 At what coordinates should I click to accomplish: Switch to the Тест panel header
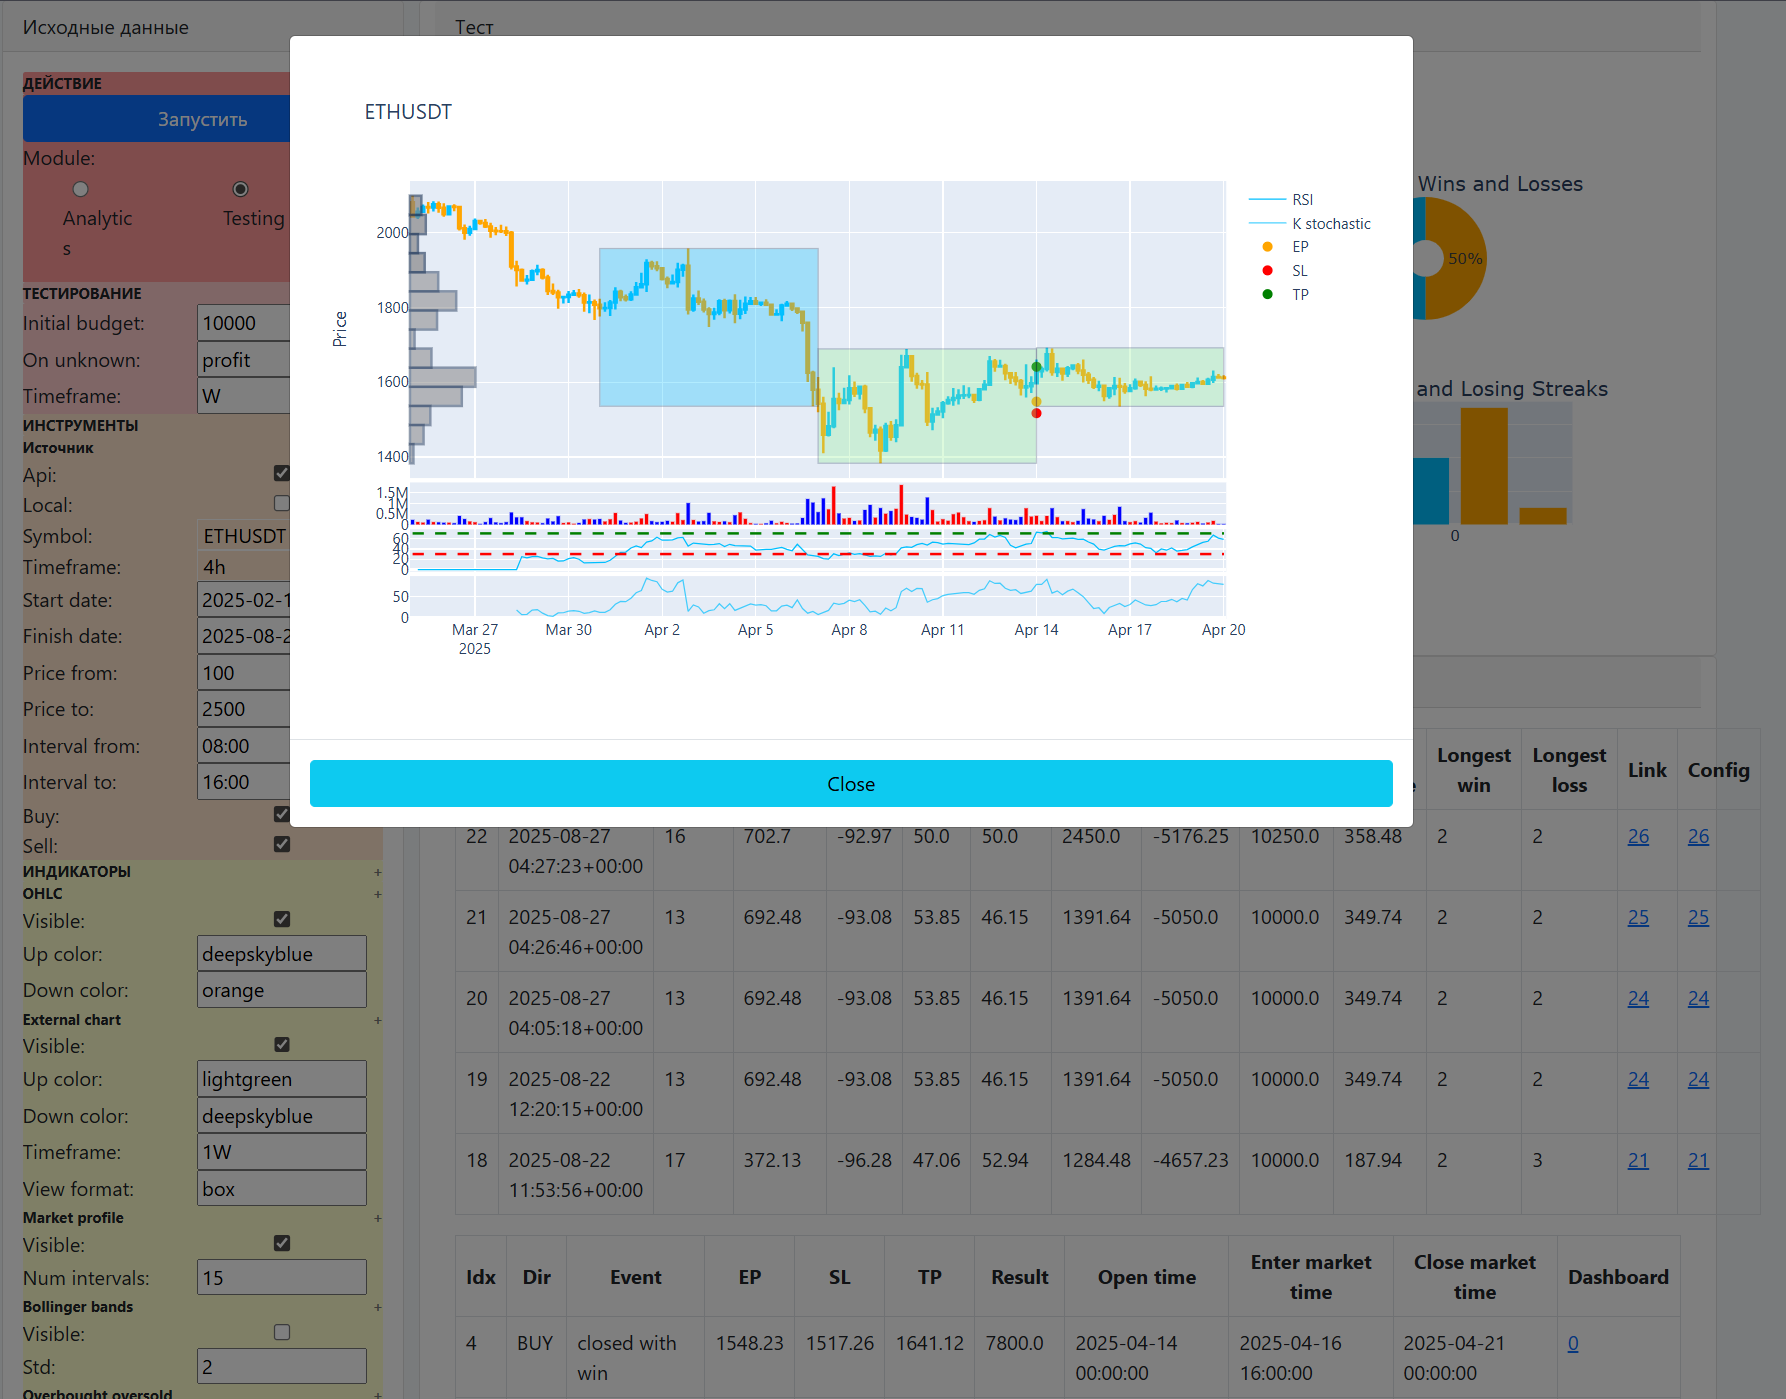click(x=474, y=27)
